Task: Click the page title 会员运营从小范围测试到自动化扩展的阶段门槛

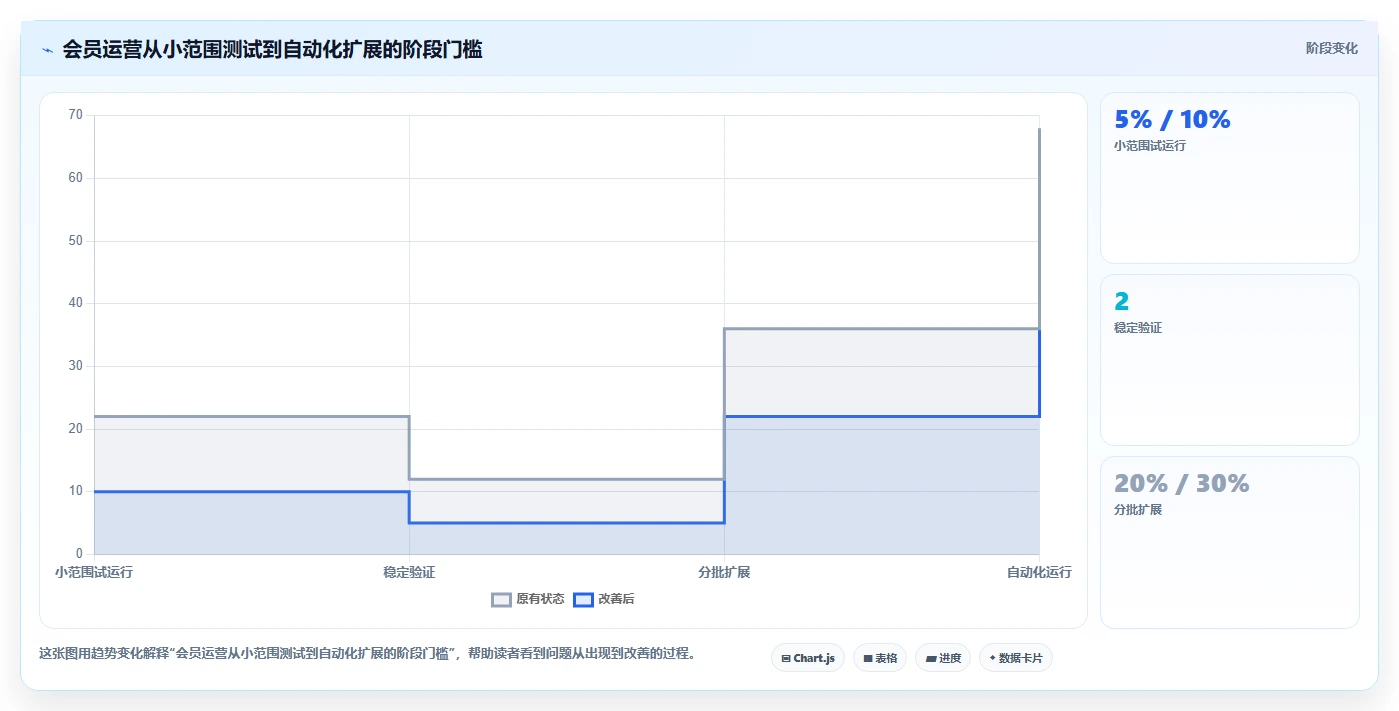Action: click(x=272, y=49)
